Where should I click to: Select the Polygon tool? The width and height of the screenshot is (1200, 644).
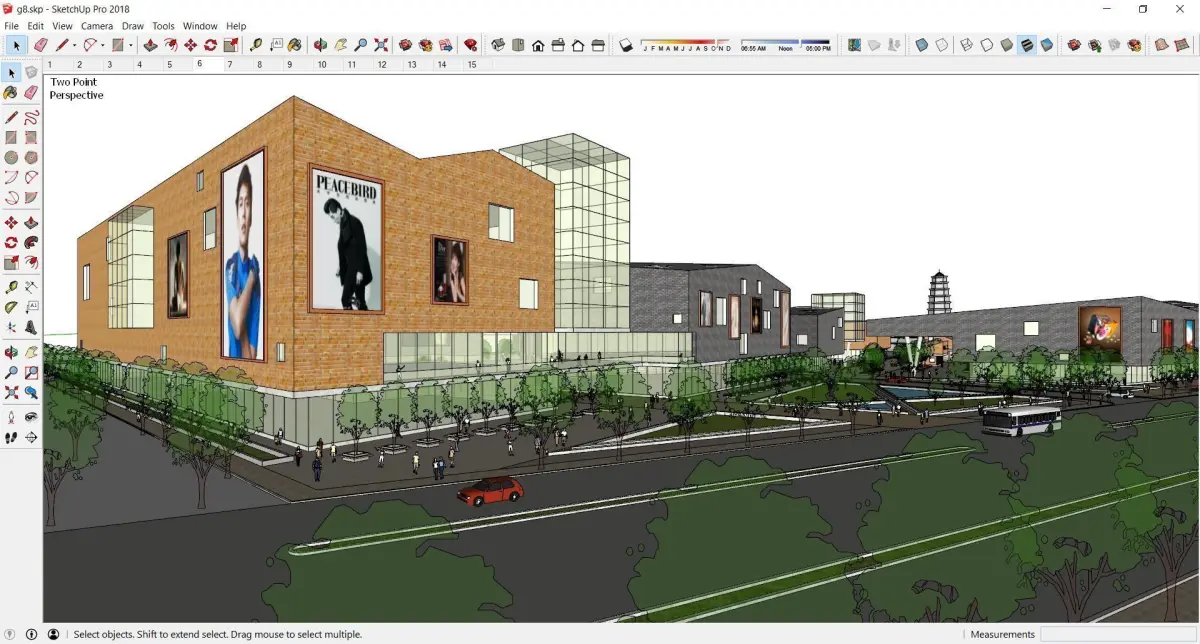coord(31,157)
